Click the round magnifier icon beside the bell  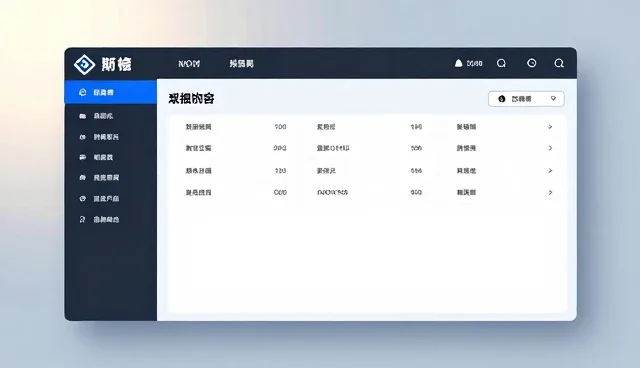click(x=501, y=63)
